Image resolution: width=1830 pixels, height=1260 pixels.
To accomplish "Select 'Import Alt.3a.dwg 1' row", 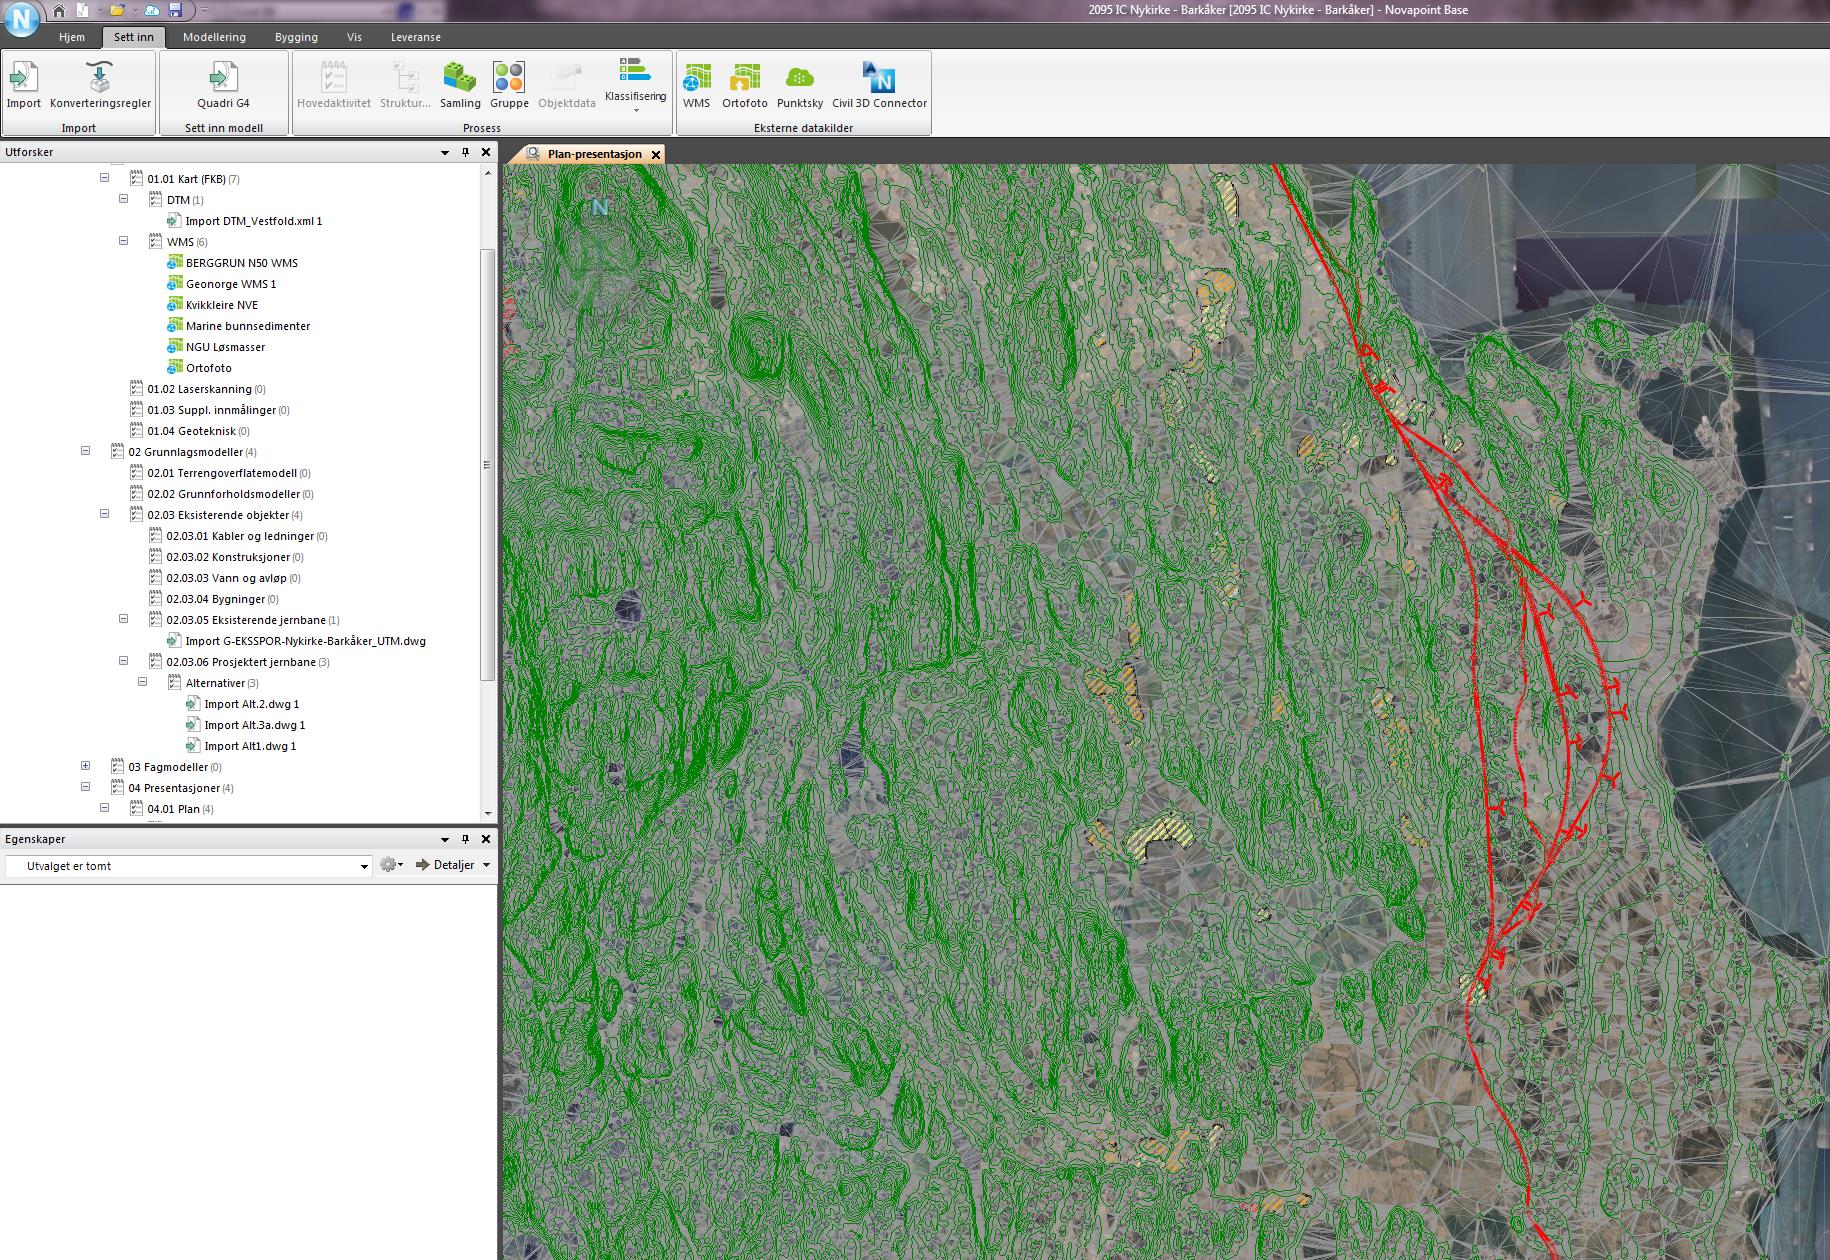I will [x=245, y=725].
